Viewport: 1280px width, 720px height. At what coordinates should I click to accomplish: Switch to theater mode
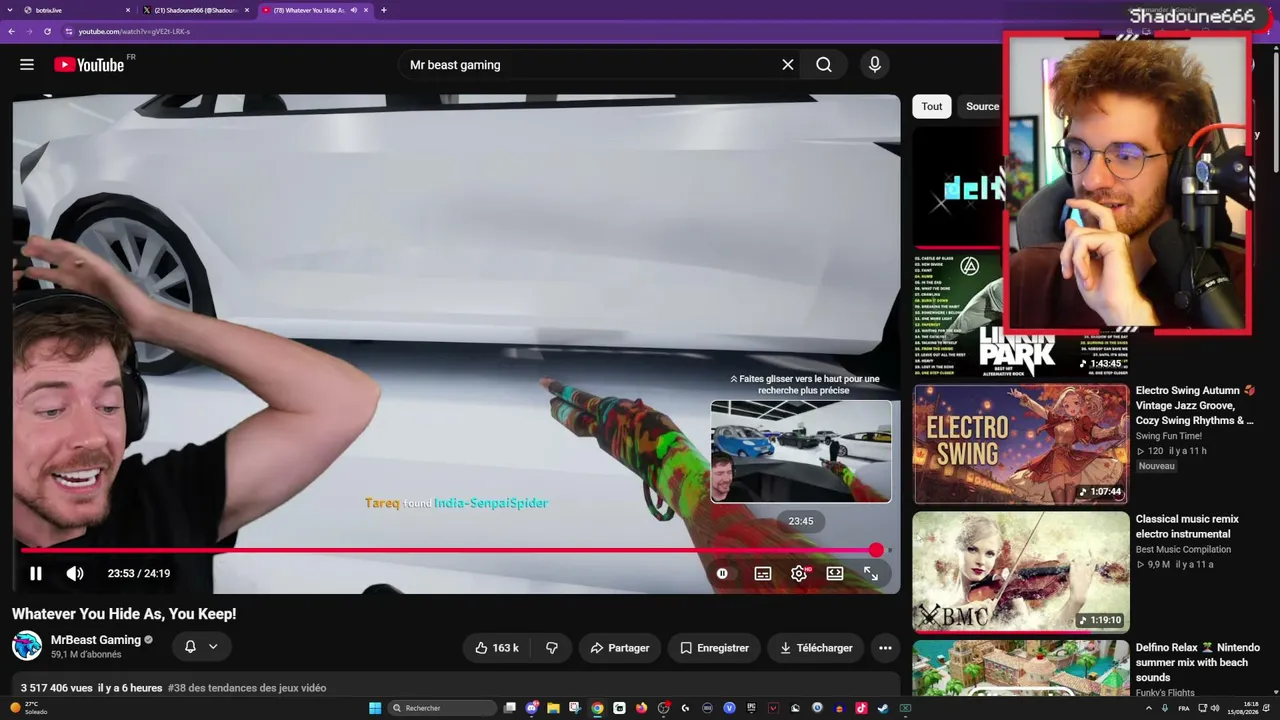(x=835, y=574)
